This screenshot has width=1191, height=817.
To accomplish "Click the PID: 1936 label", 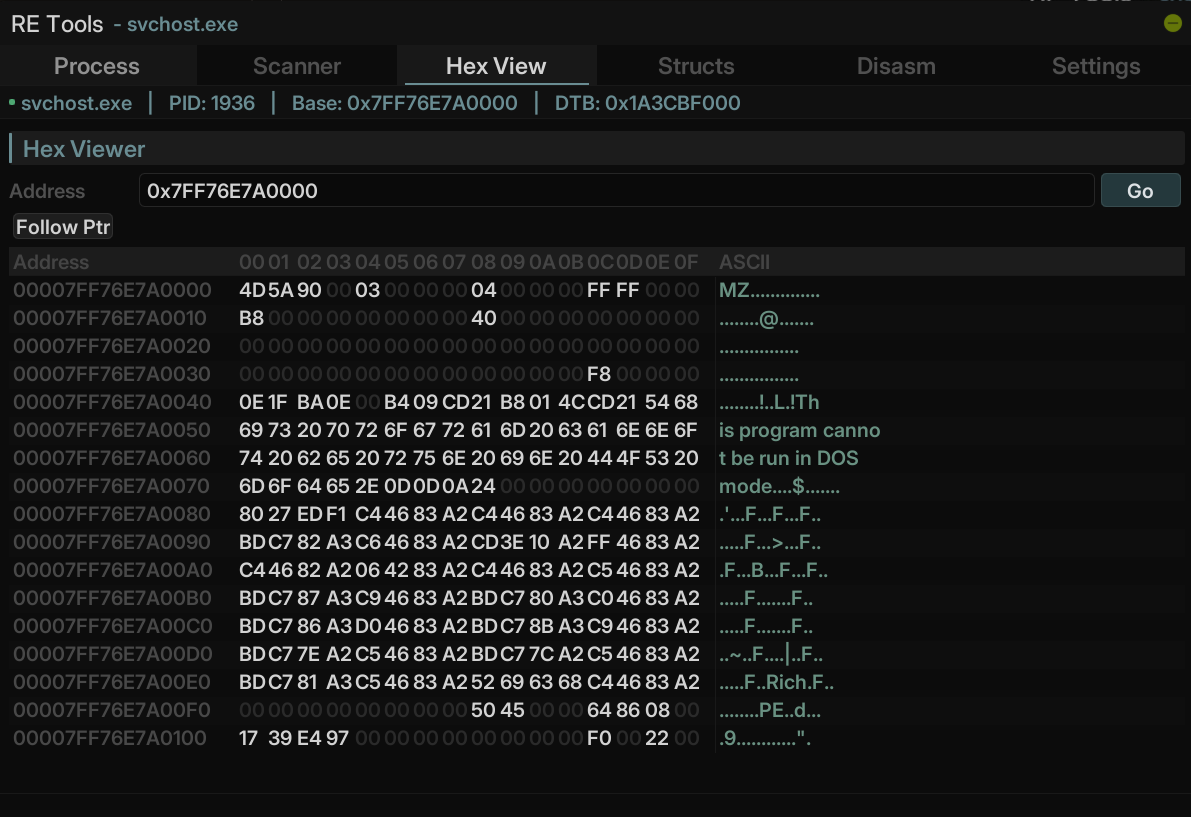I will pos(211,103).
